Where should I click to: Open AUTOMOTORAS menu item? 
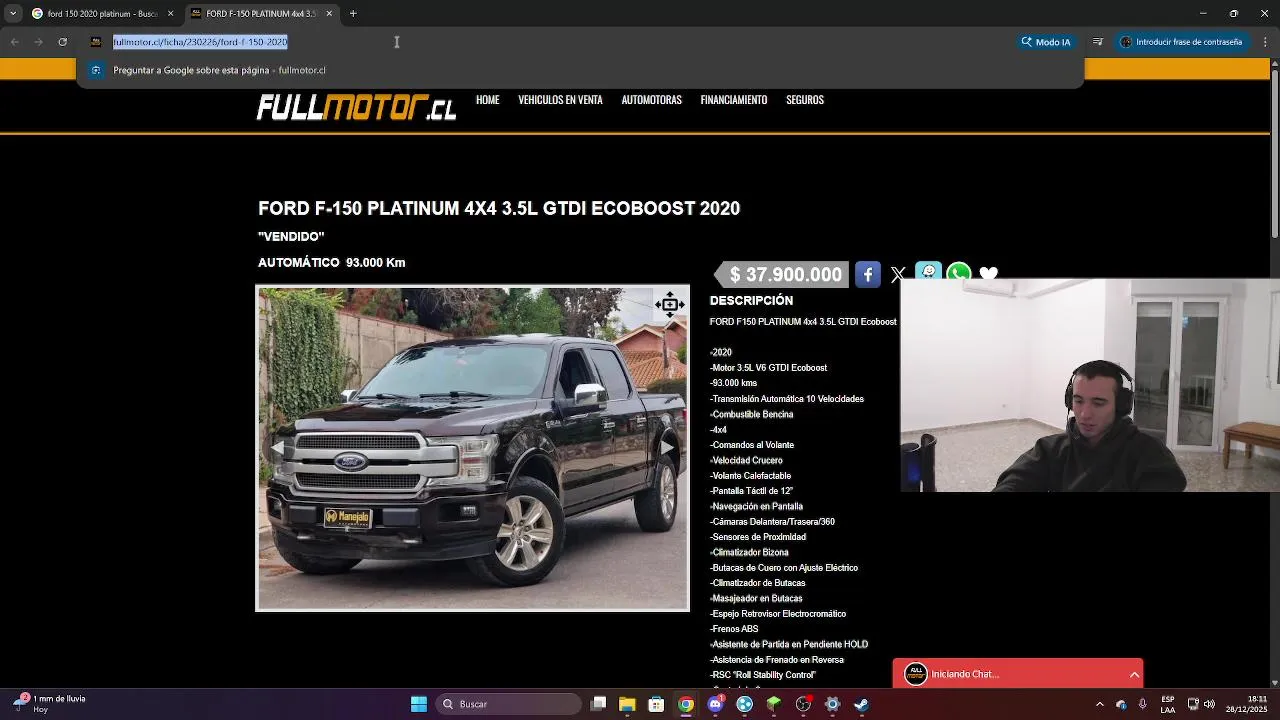point(651,100)
